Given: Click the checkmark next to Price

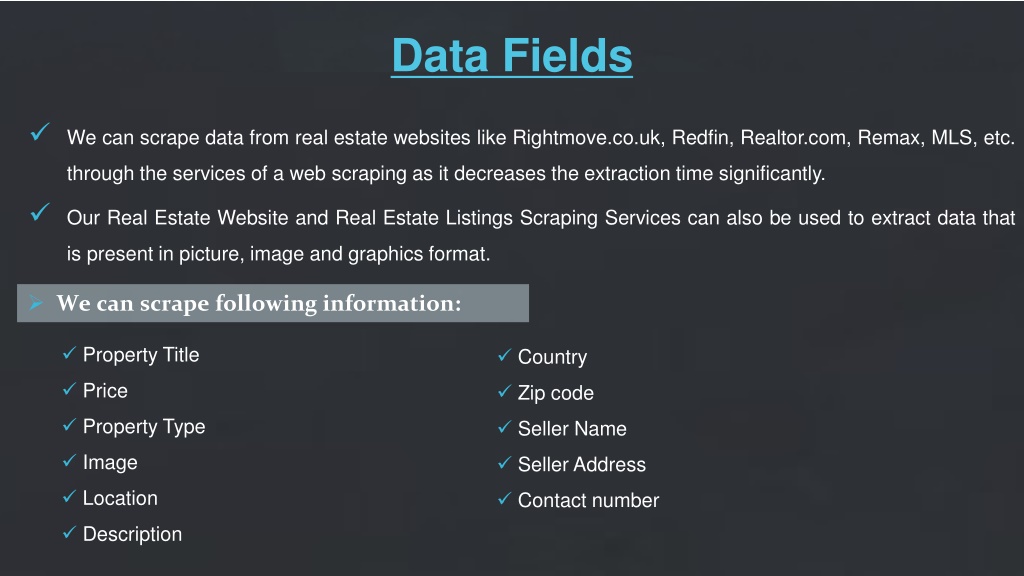Looking at the screenshot, I should 69,389.
